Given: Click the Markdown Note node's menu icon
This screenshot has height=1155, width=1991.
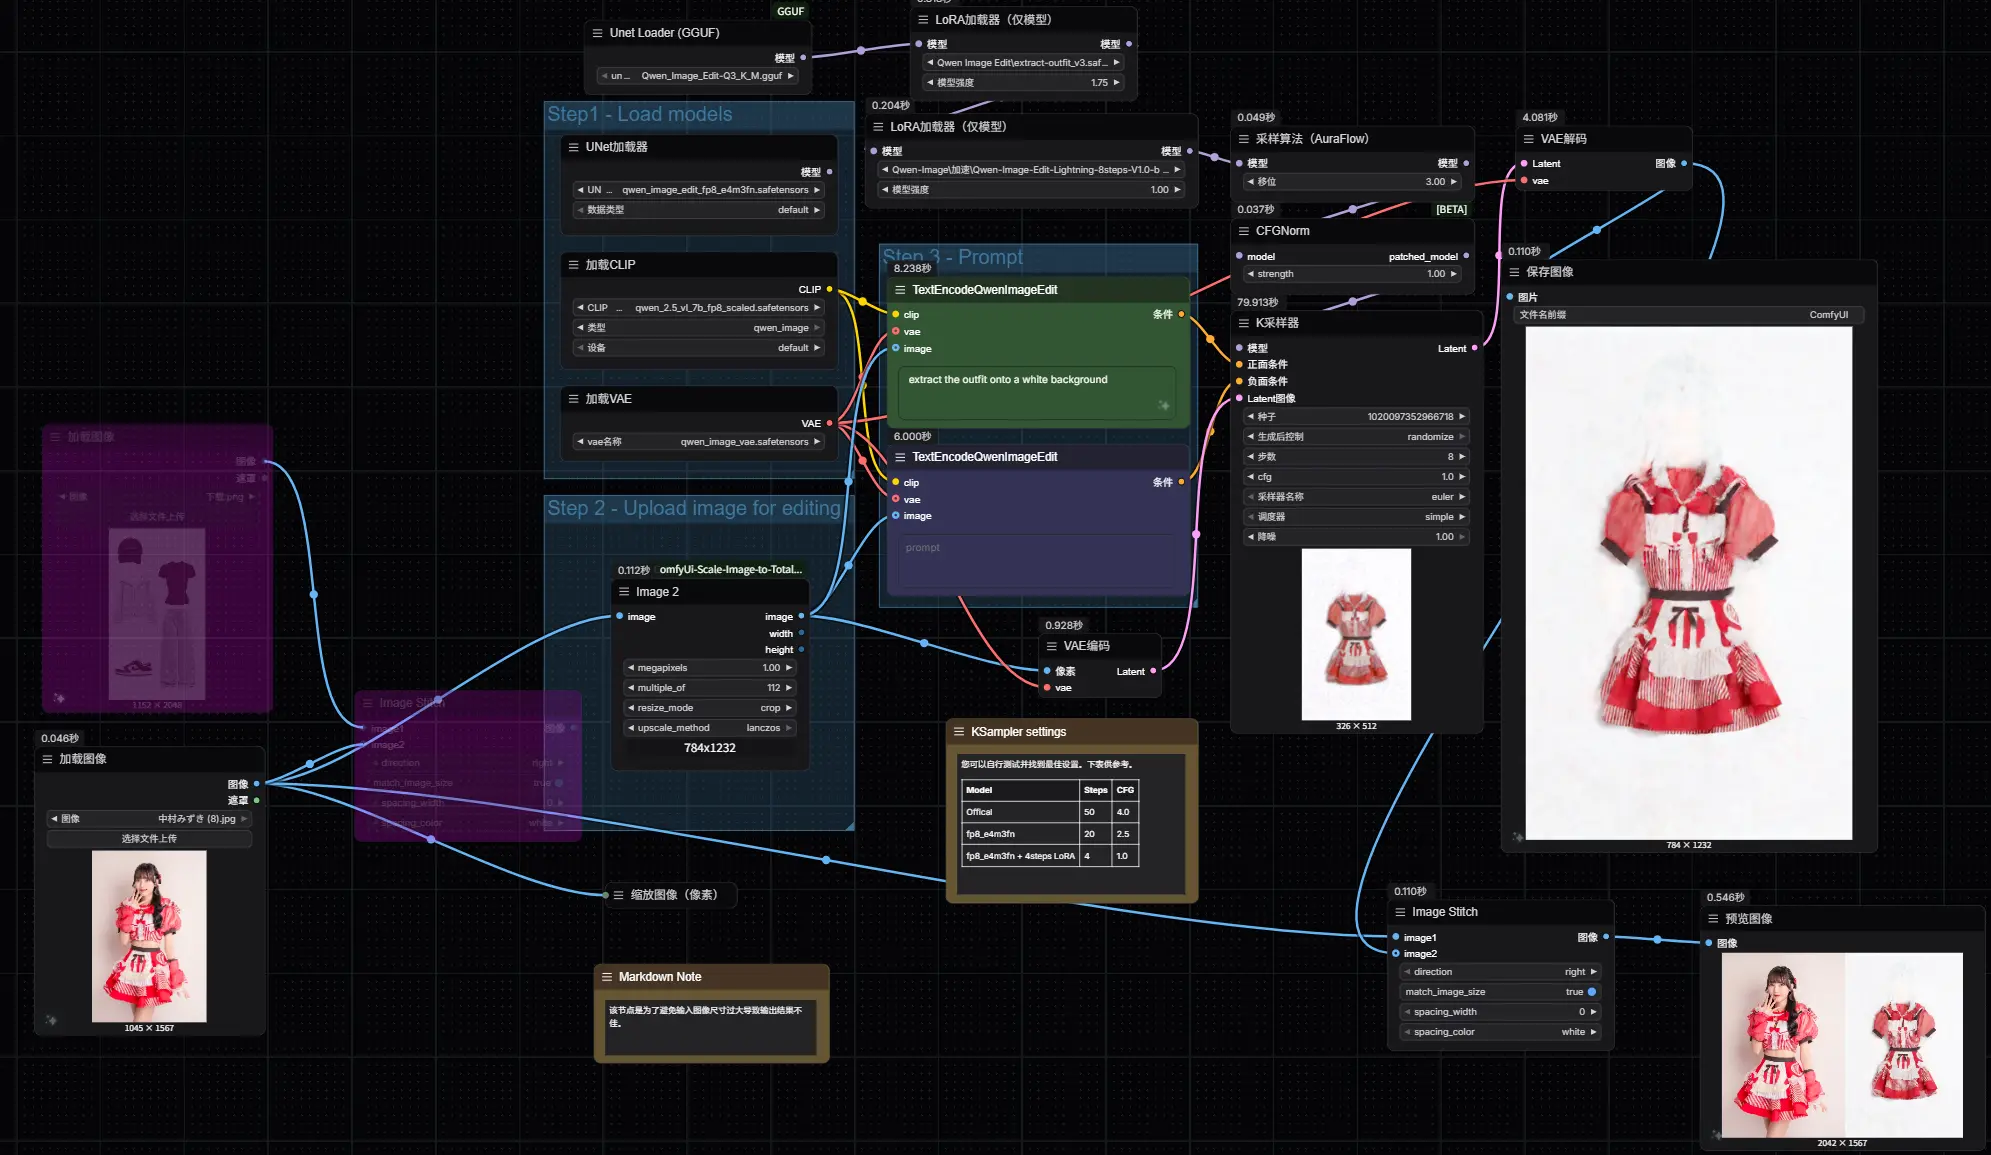Looking at the screenshot, I should 606,977.
